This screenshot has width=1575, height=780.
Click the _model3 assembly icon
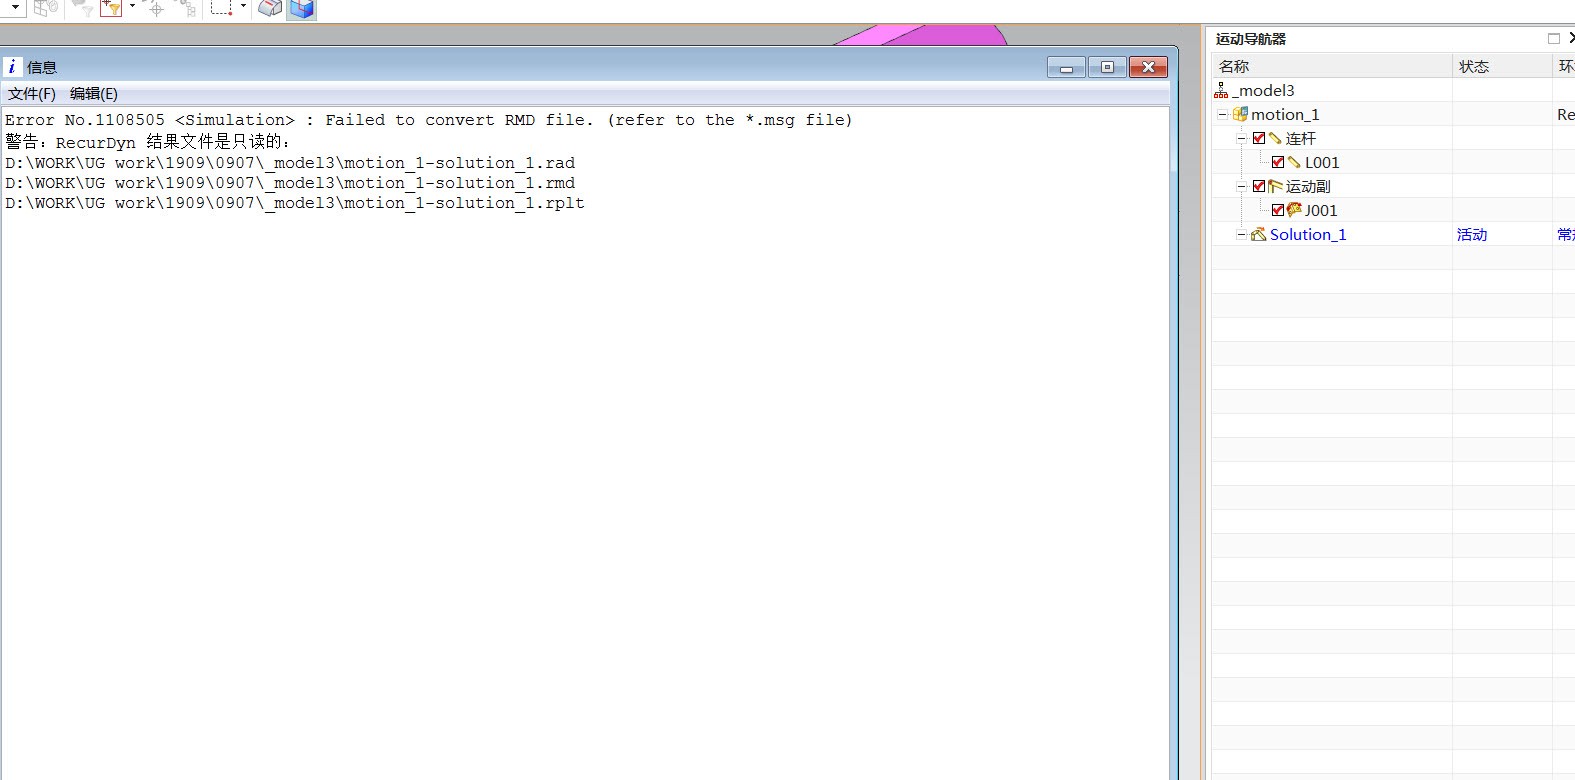tap(1221, 91)
